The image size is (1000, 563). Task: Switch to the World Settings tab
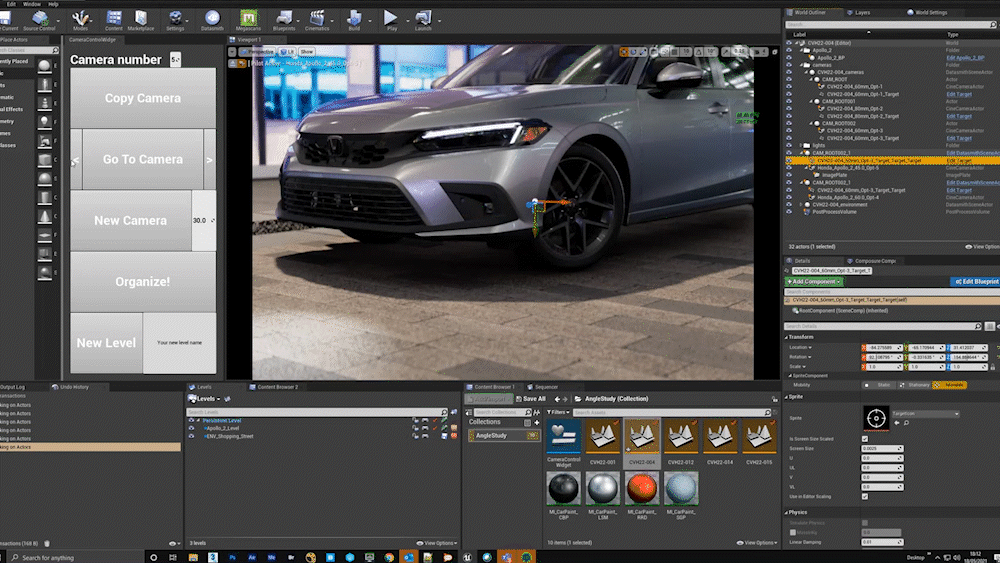932,13
